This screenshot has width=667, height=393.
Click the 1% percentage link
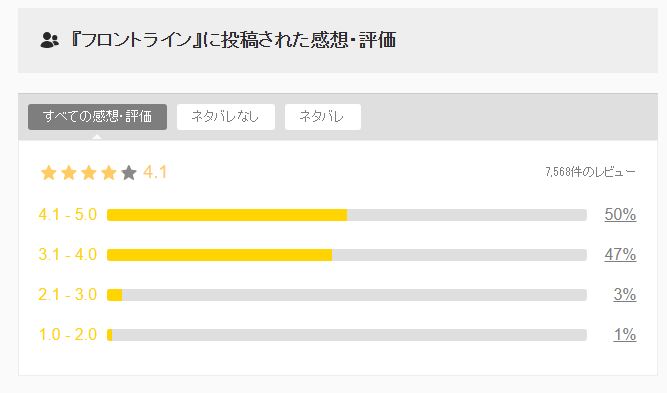624,335
